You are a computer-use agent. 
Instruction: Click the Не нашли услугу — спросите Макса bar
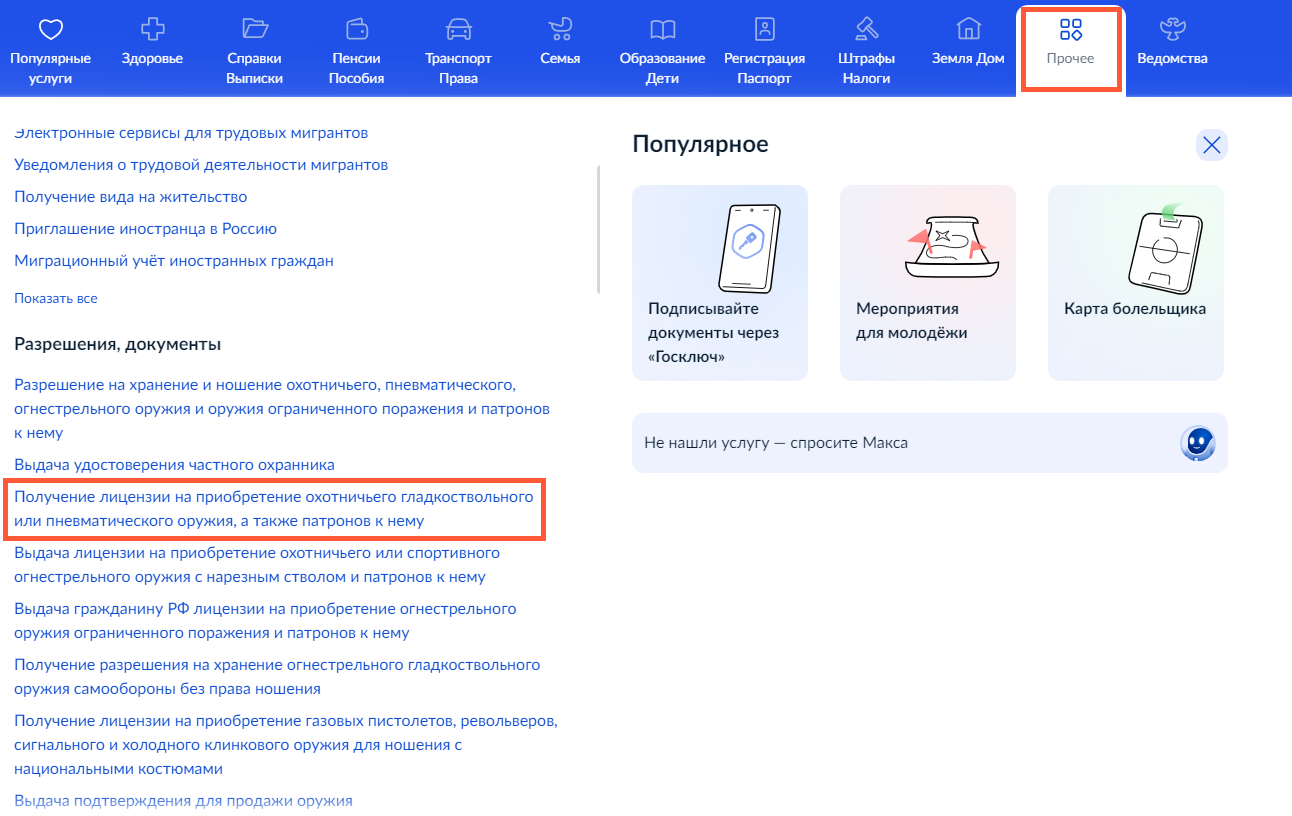coord(929,442)
